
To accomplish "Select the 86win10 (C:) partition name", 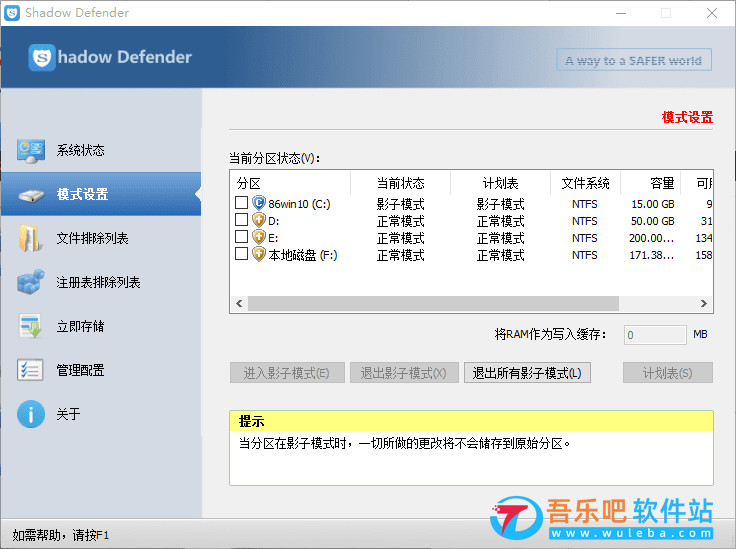I will coord(299,204).
